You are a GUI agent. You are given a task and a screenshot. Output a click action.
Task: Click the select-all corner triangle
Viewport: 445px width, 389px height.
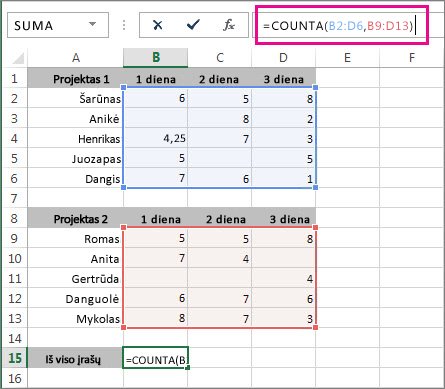(x=18, y=59)
